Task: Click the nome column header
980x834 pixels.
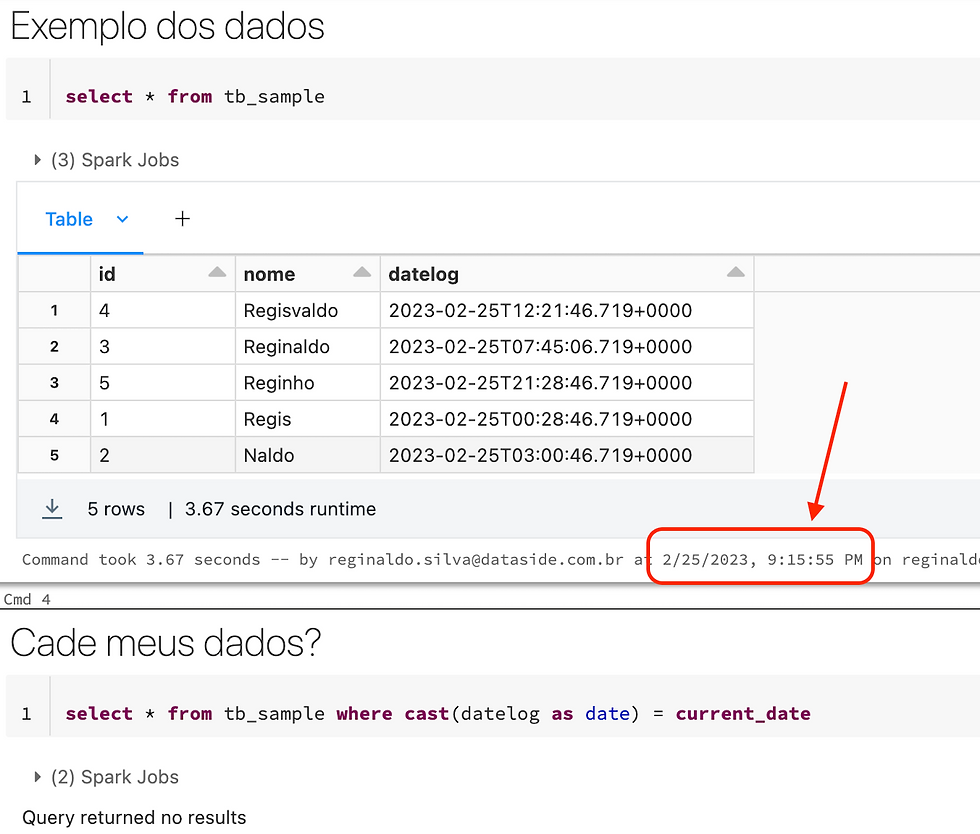Action: coord(308,274)
